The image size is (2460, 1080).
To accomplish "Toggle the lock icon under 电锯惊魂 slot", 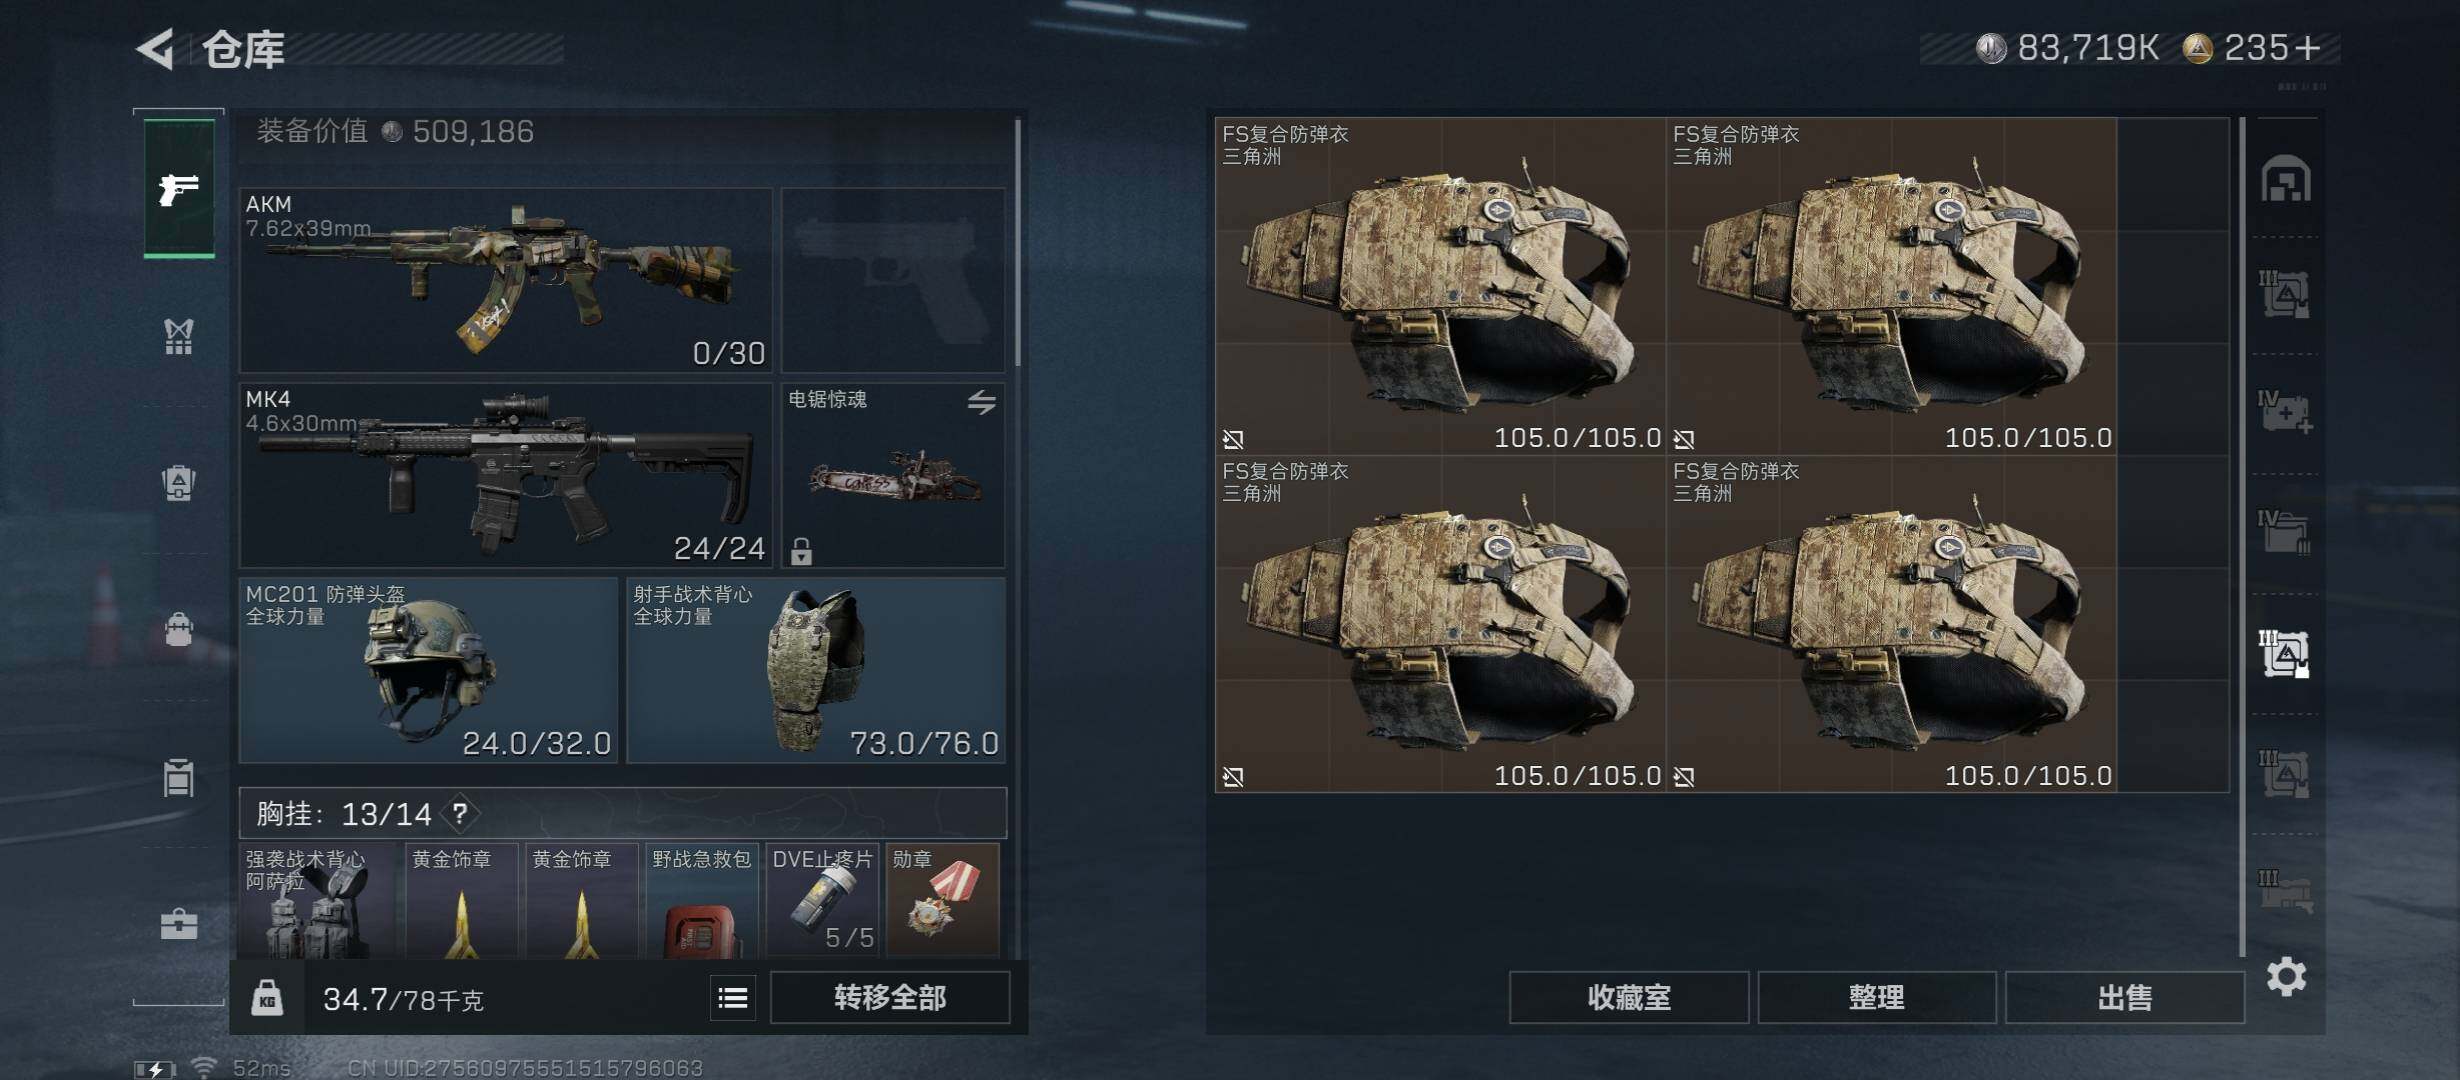I will click(x=801, y=551).
